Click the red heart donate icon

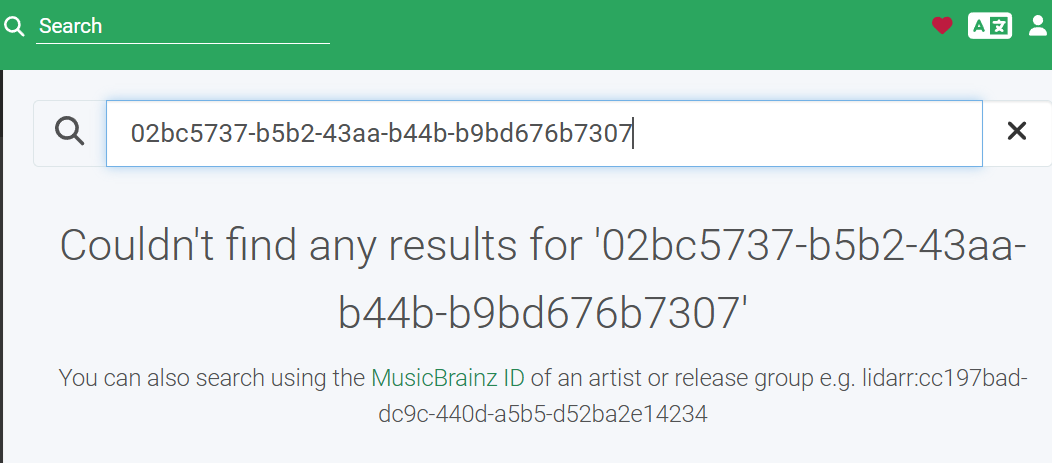pos(941,26)
